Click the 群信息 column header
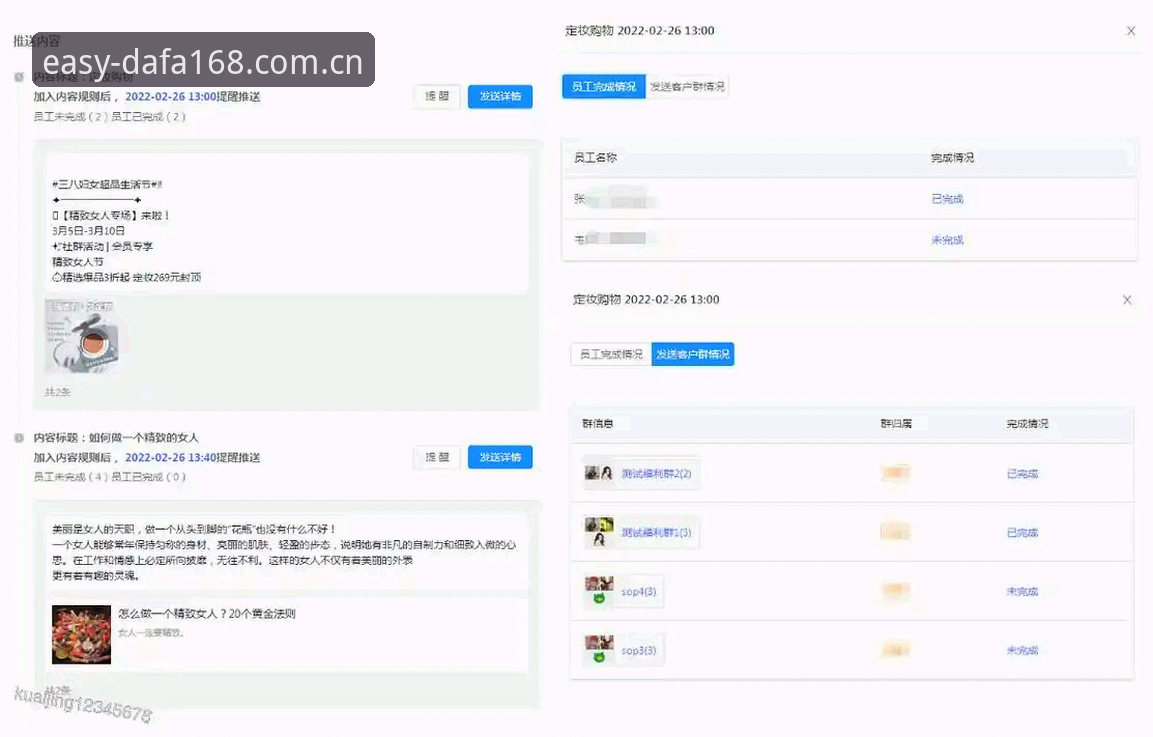The height and width of the screenshot is (737, 1153). [x=598, y=424]
